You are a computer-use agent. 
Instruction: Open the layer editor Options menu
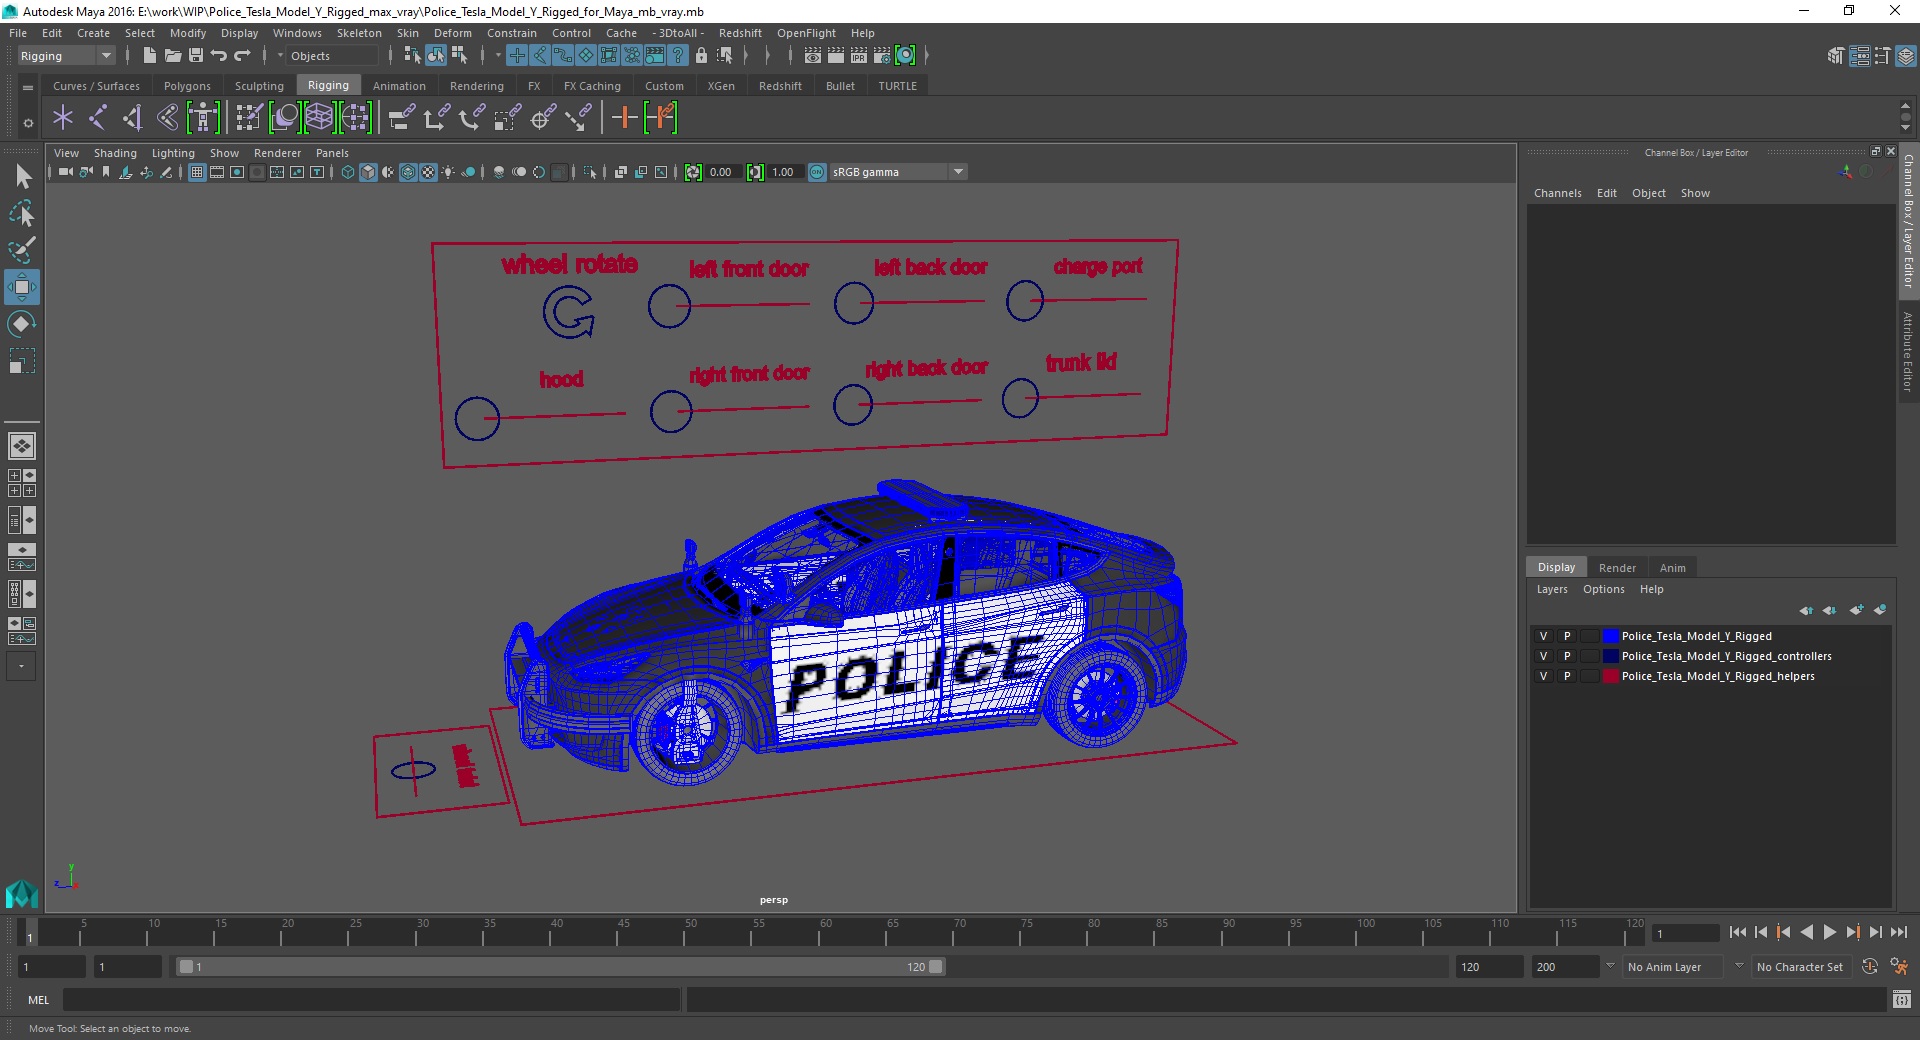pos(1603,589)
